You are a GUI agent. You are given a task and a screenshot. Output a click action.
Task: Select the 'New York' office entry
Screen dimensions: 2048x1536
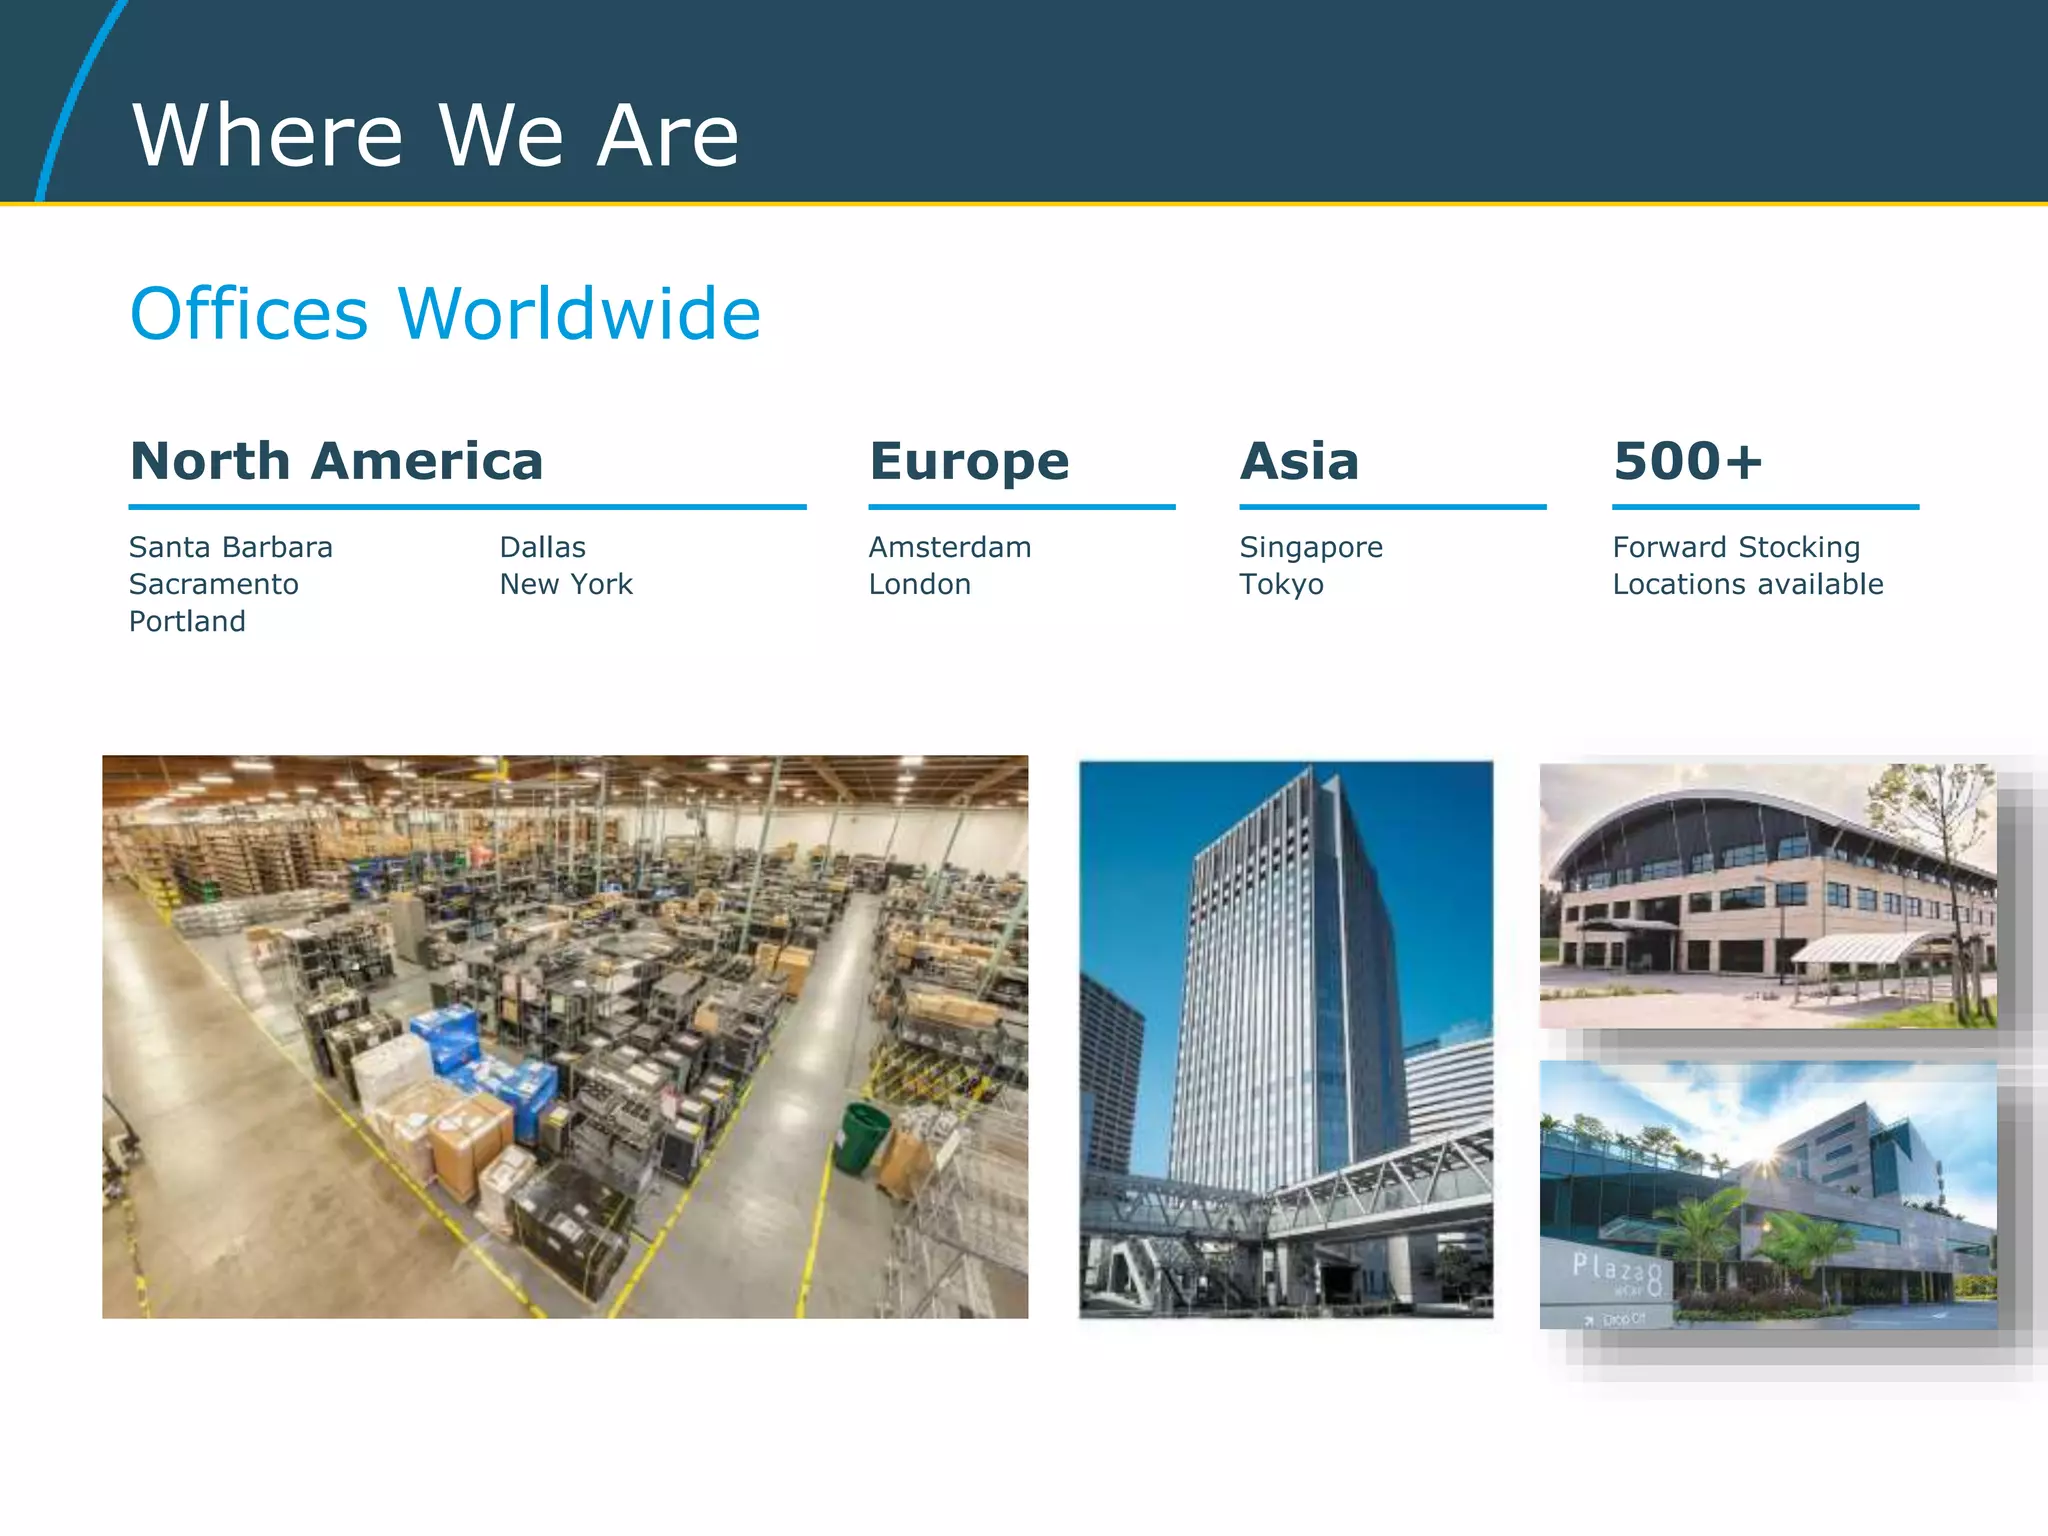566,584
